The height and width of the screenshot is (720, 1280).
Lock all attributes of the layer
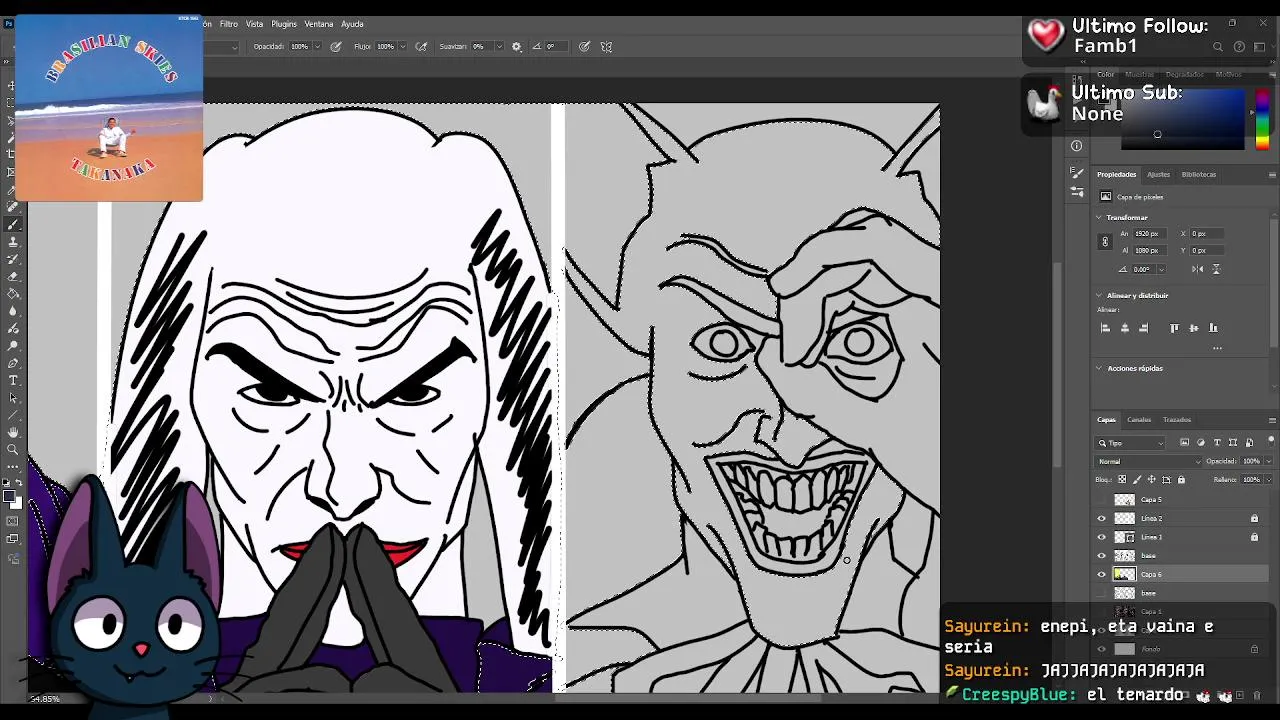pyautogui.click(x=1181, y=480)
